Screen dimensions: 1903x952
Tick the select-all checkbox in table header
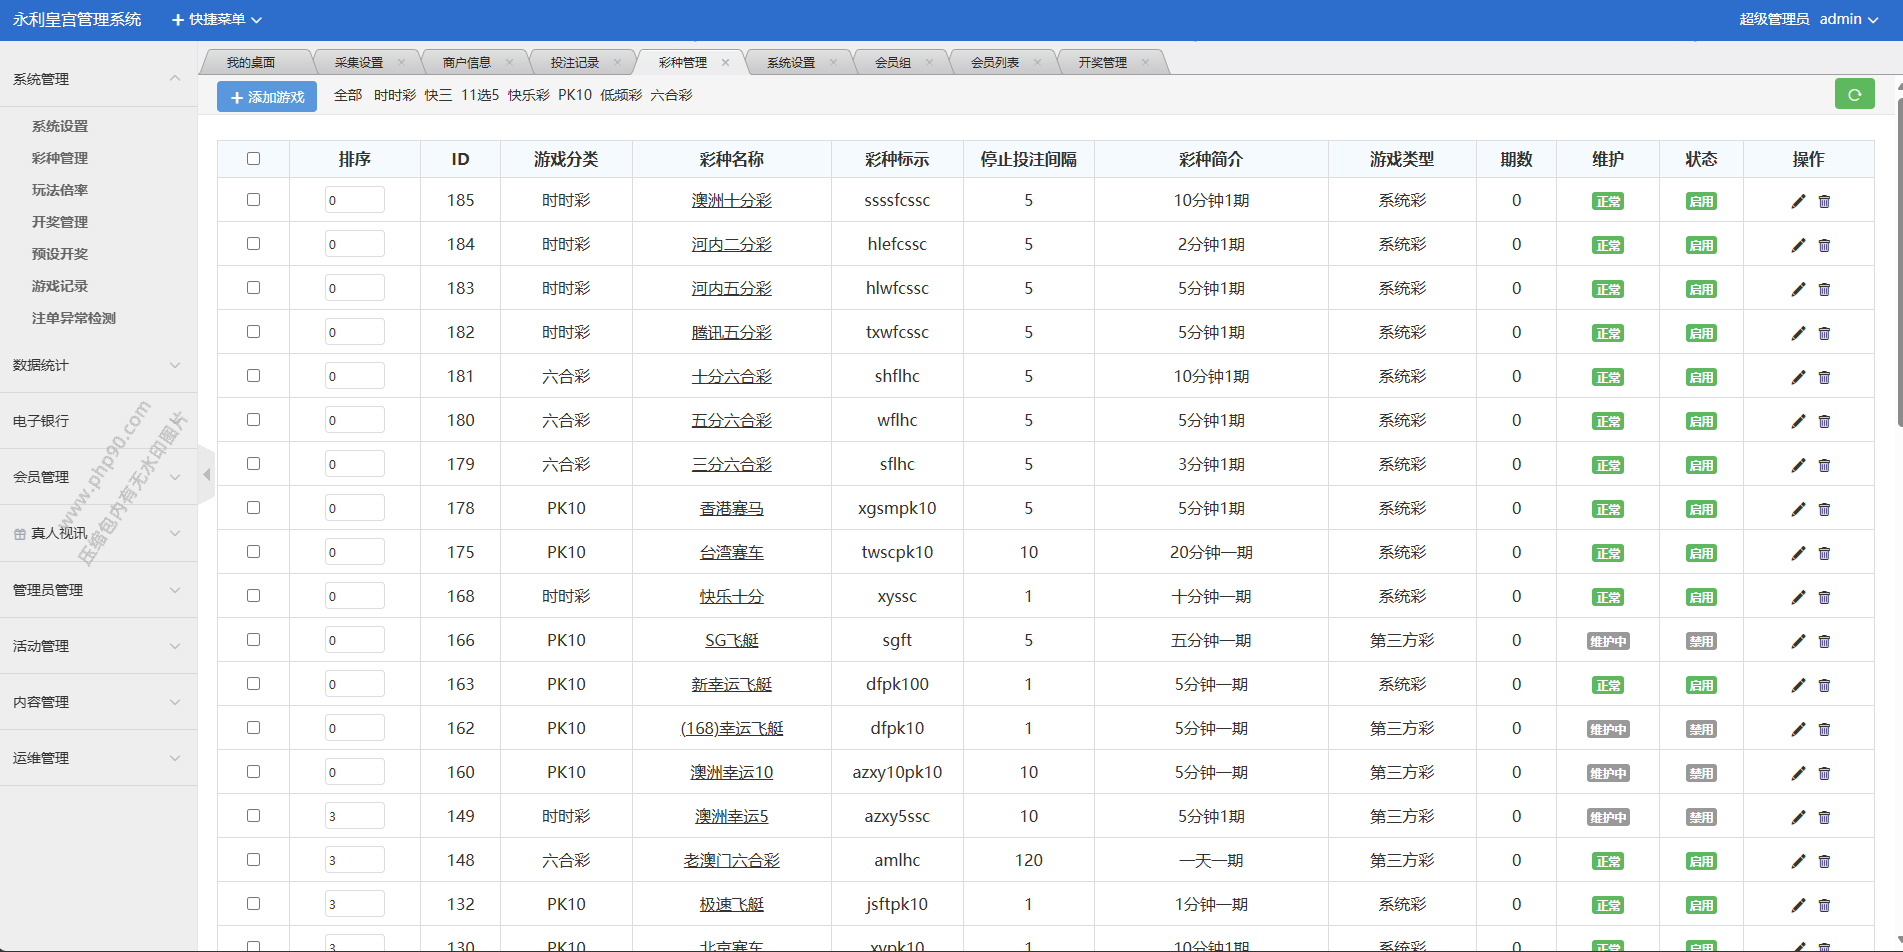pos(253,158)
